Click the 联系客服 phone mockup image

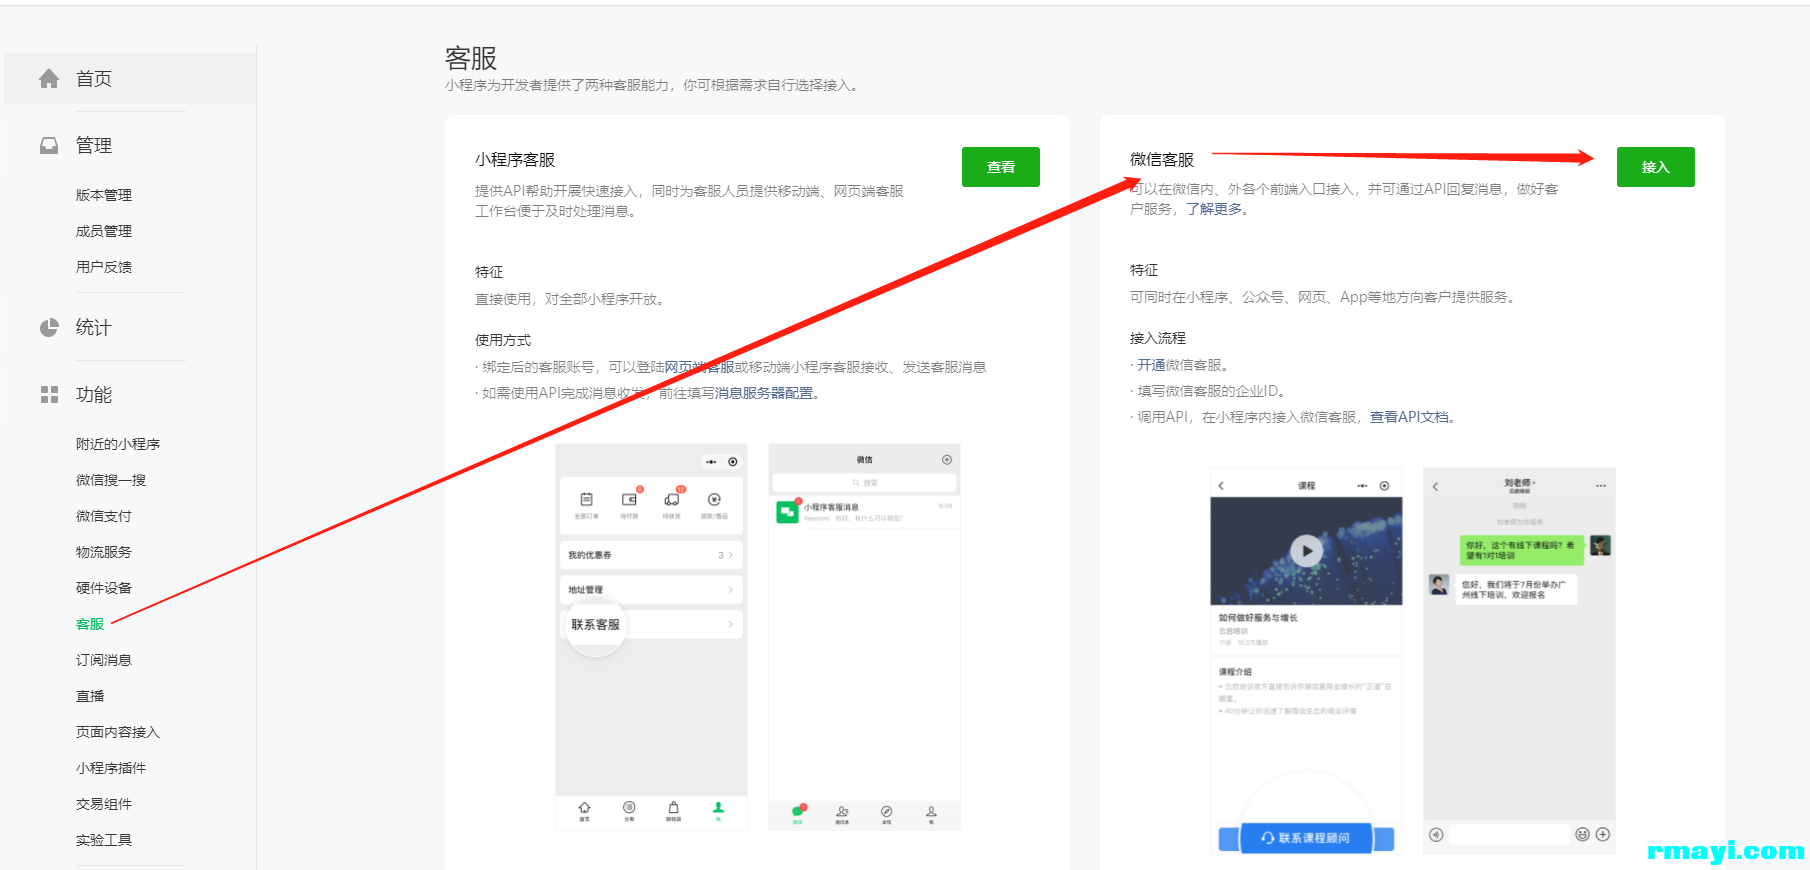click(651, 637)
